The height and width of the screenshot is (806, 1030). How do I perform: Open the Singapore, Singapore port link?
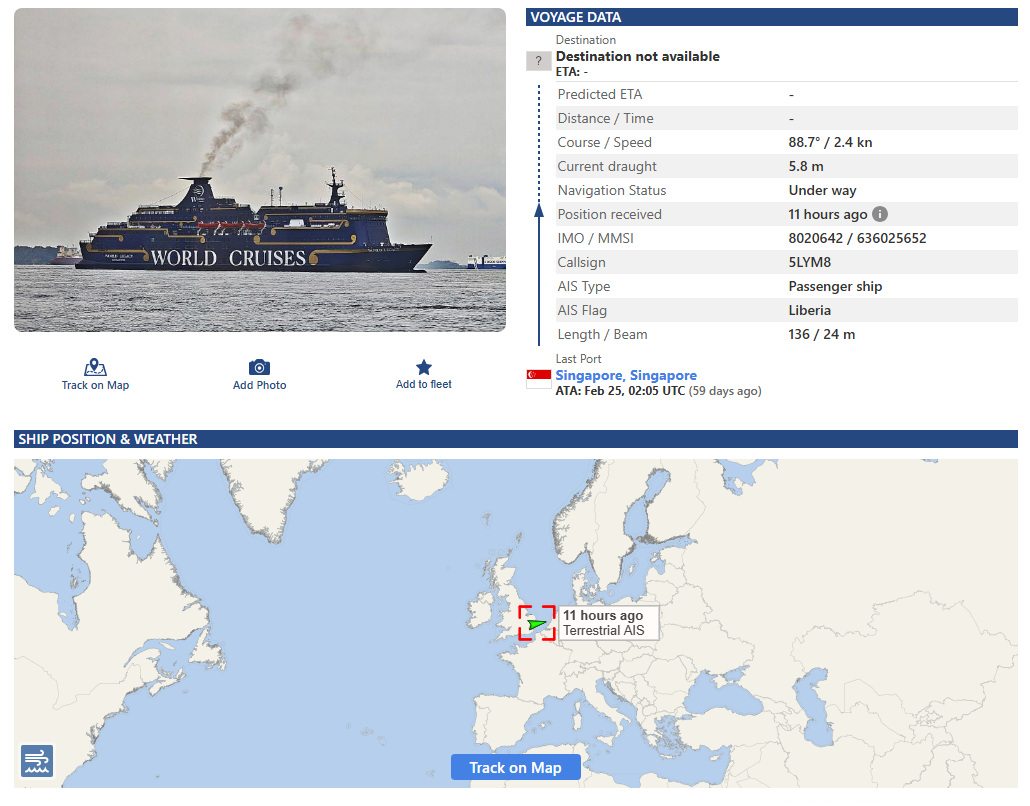click(x=626, y=375)
